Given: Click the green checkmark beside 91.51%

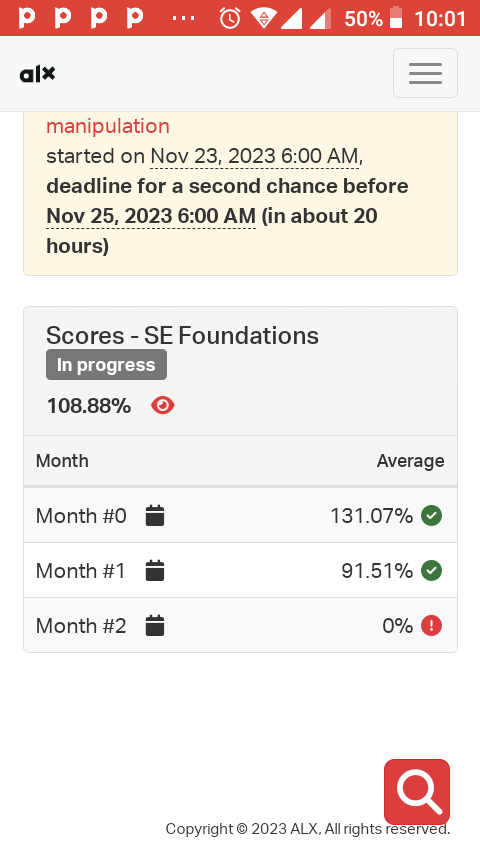Looking at the screenshot, I should click(x=431, y=571).
